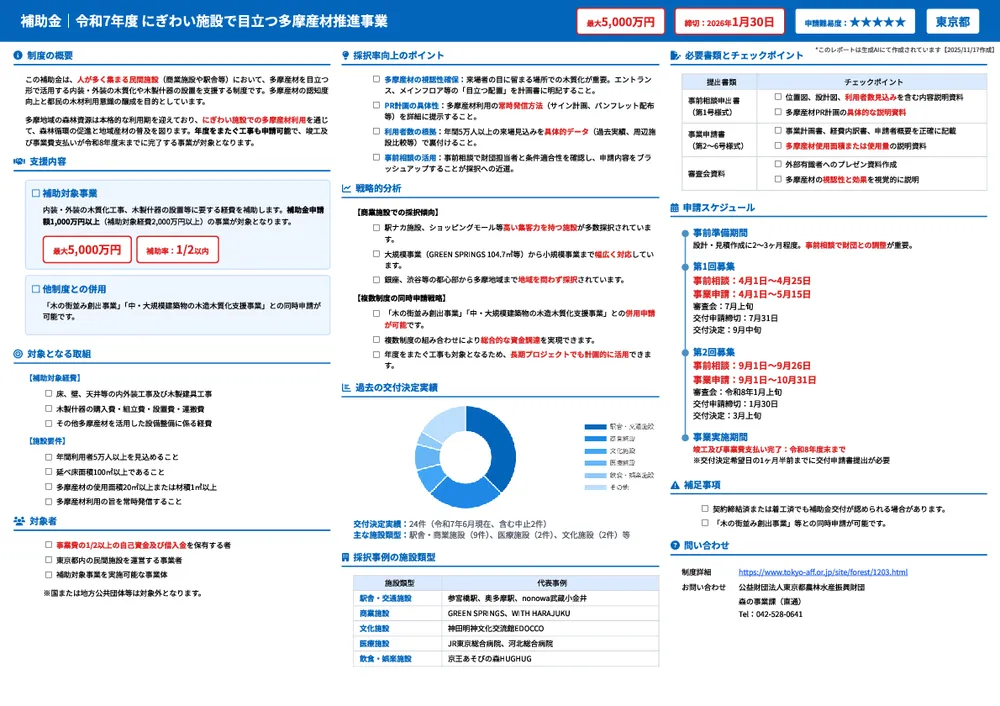Click the warning icon beside 補足事項
The width and height of the screenshot is (1000, 706).
(x=675, y=485)
